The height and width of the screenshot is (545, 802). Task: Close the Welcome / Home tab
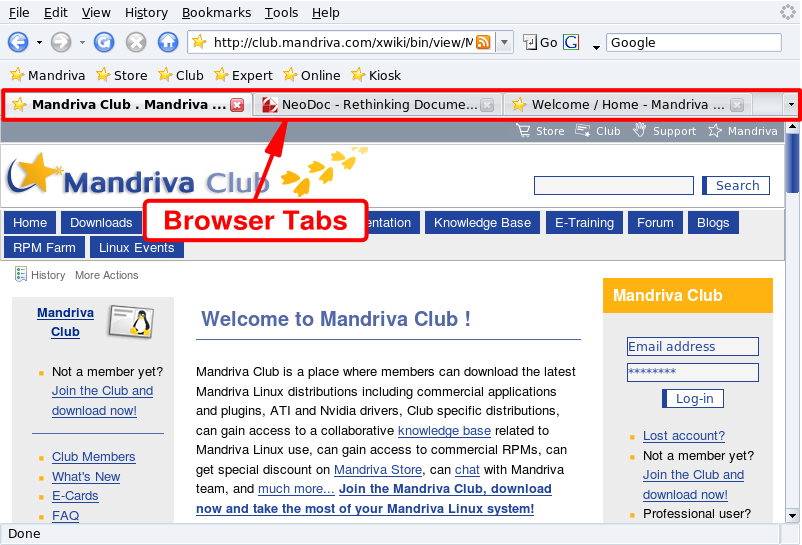[x=737, y=105]
